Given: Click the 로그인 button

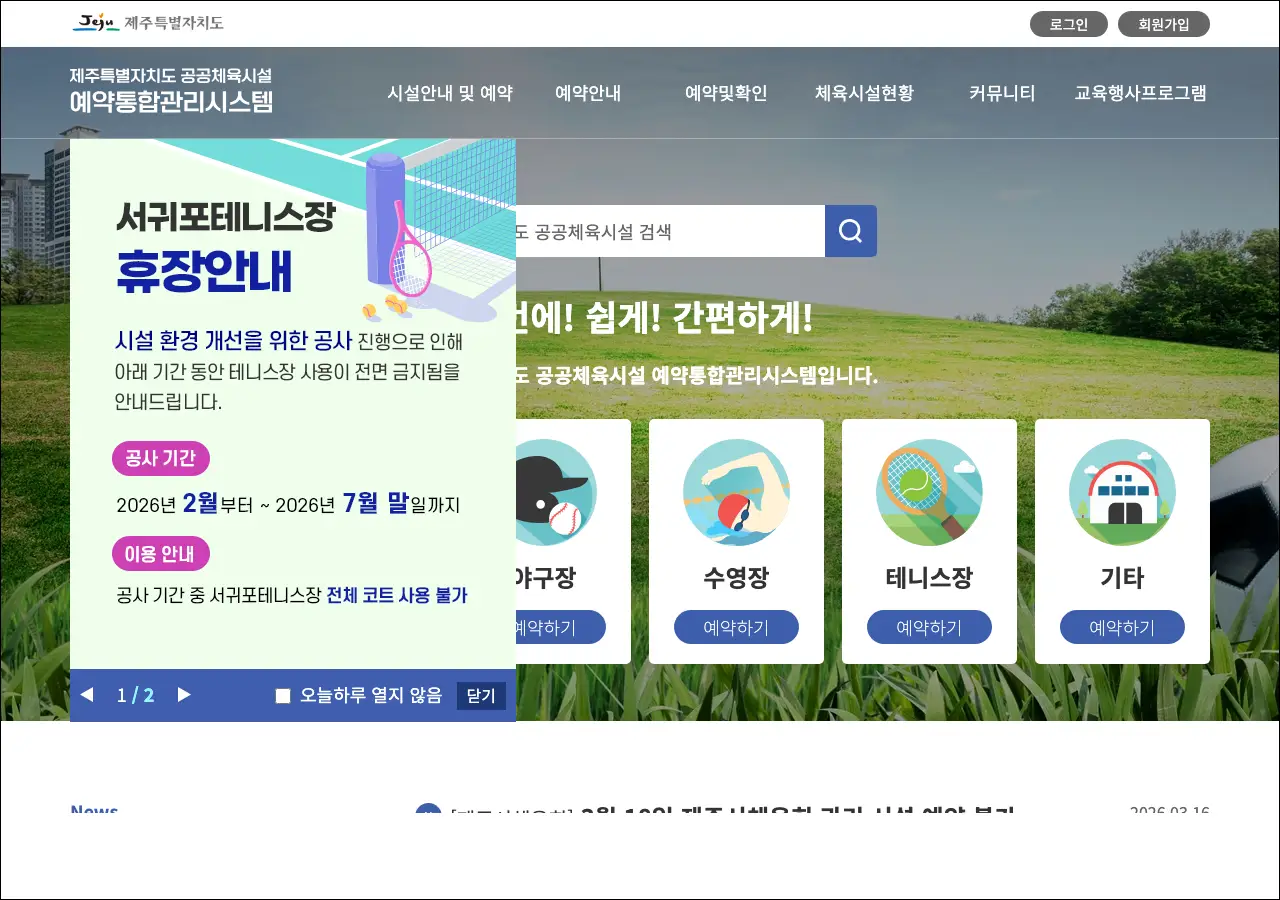Looking at the screenshot, I should [x=1068, y=24].
